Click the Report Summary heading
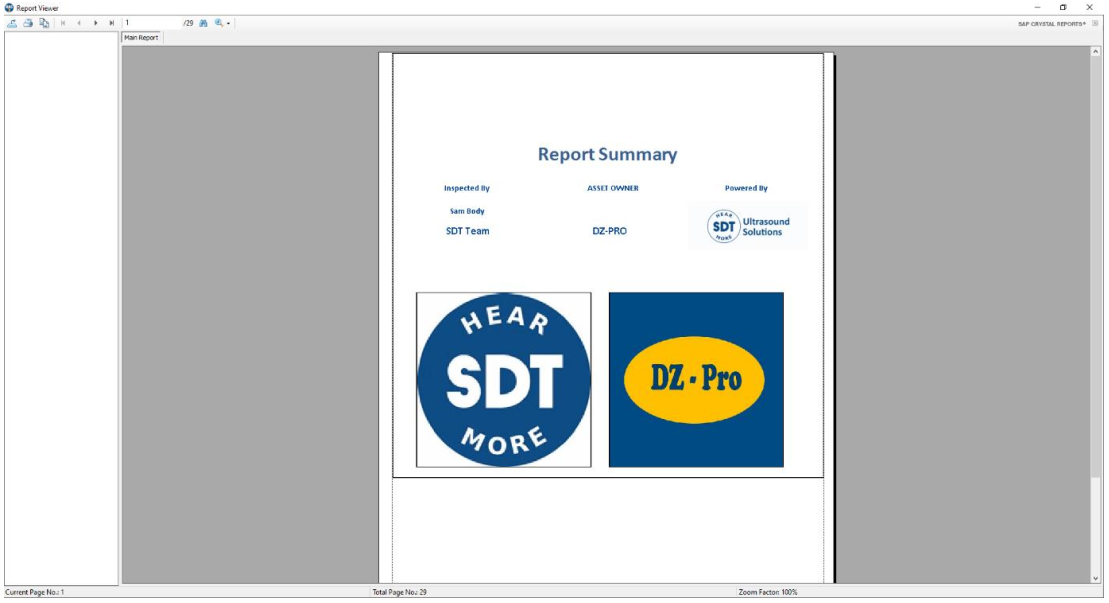1109x603 pixels. 607,154
